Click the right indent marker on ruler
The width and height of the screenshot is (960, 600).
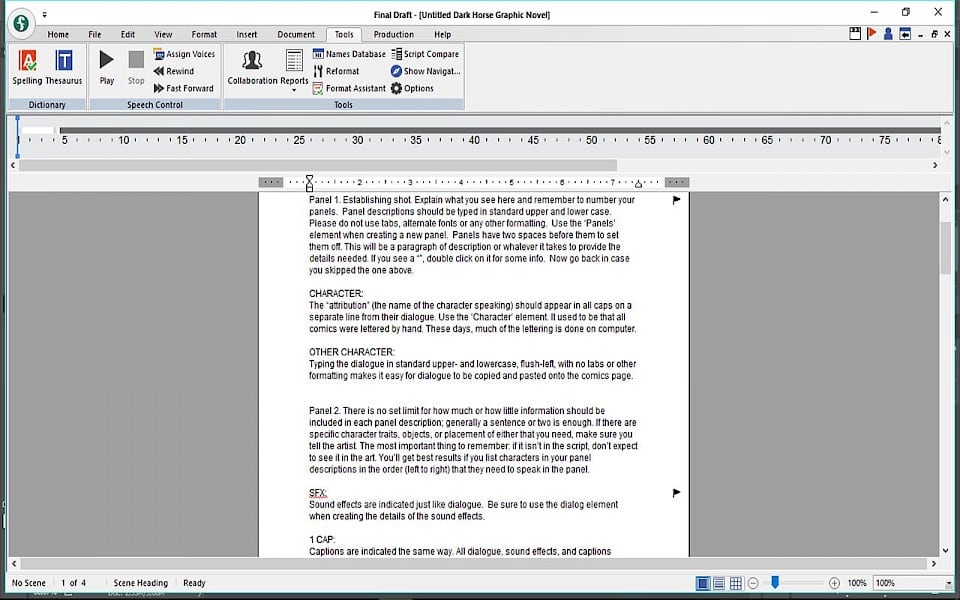tap(638, 184)
